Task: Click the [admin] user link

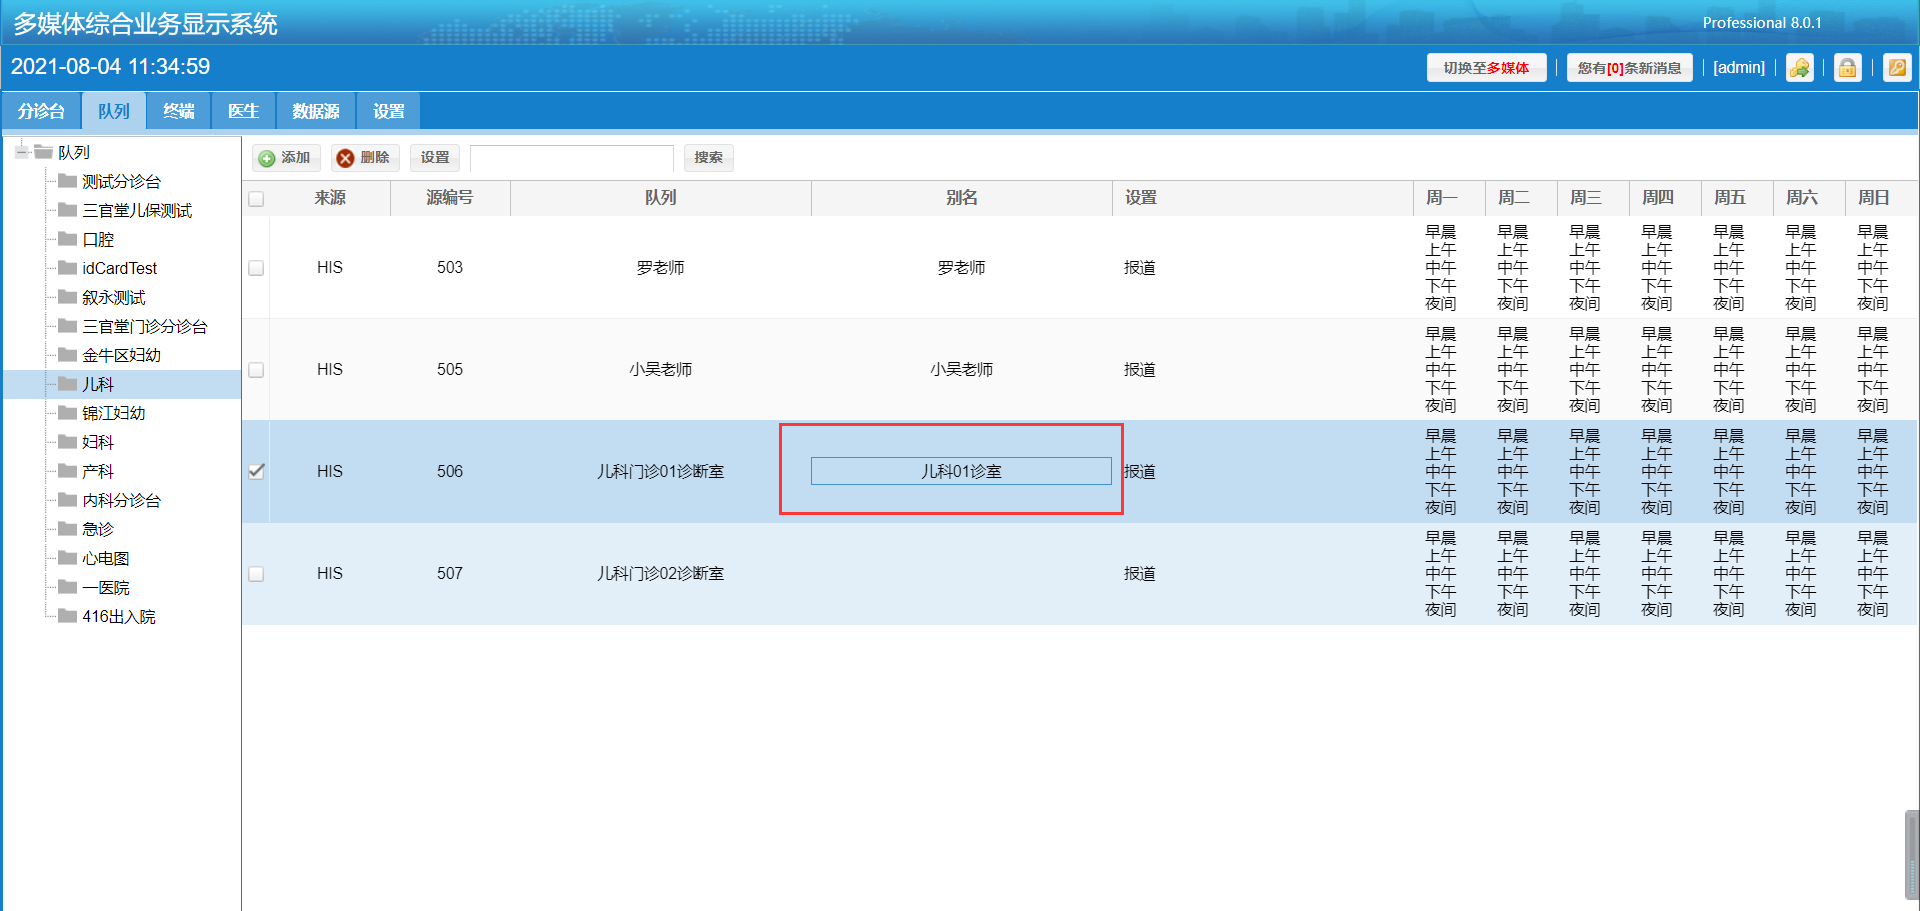Action: [1739, 68]
